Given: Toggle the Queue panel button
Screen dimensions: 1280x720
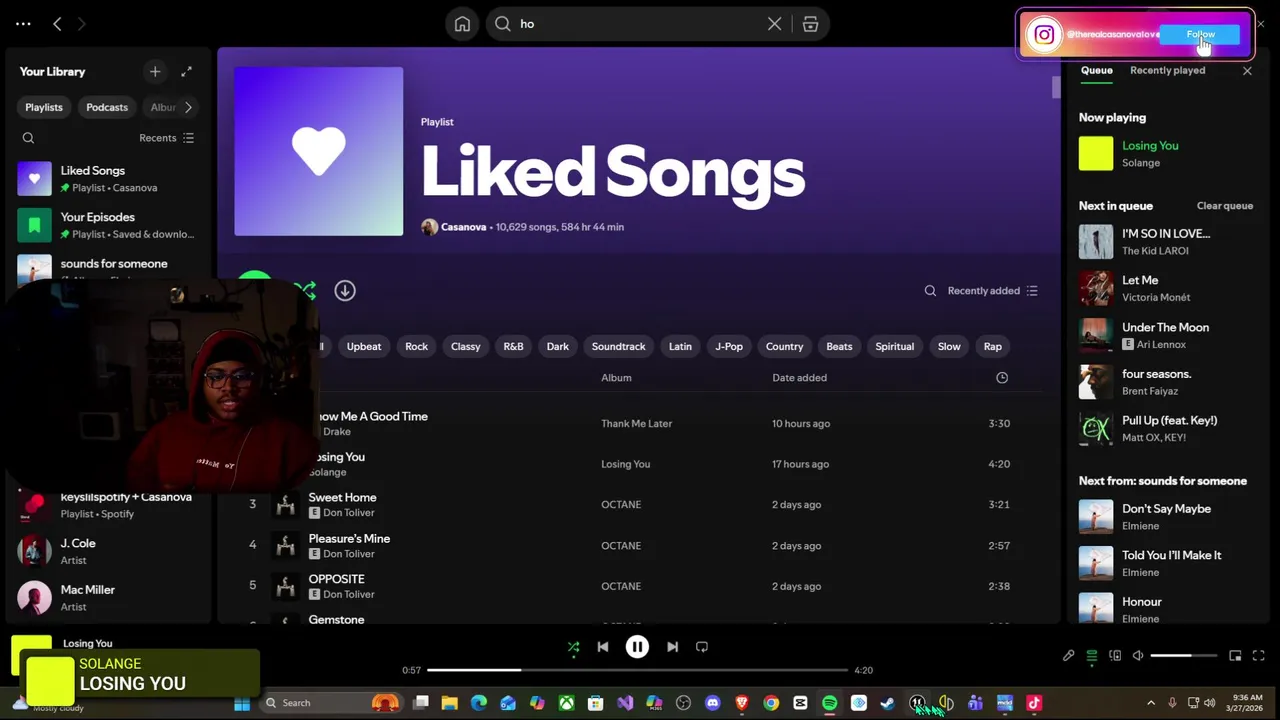Looking at the screenshot, I should click(x=1091, y=656).
